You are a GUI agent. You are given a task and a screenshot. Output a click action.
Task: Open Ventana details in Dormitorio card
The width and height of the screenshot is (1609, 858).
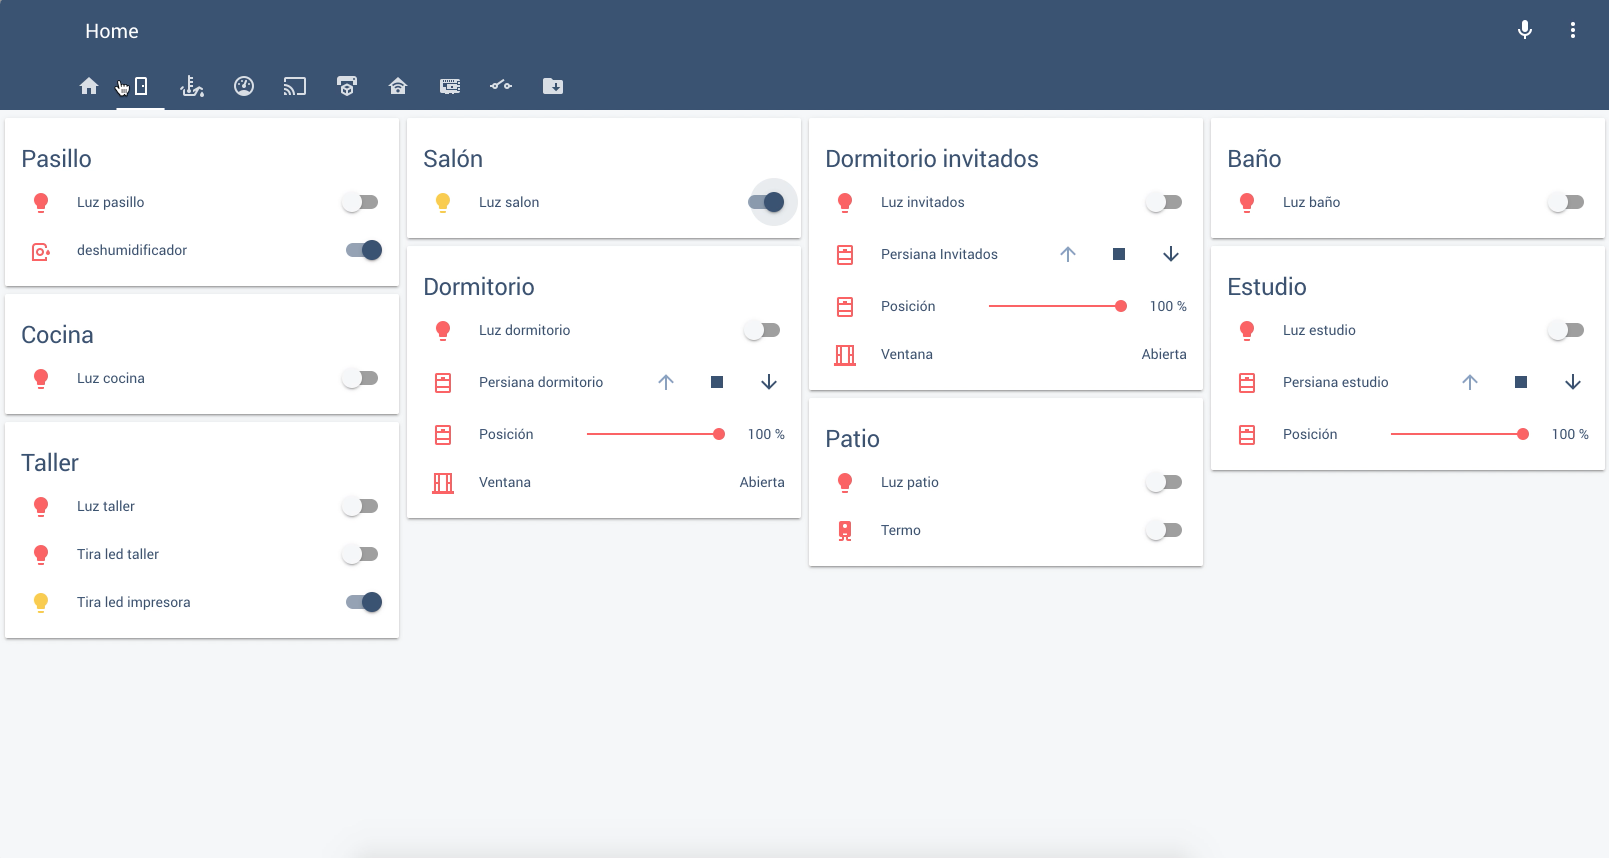(505, 482)
